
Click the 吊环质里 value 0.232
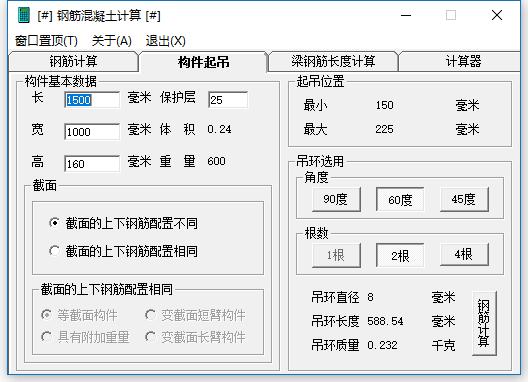point(383,345)
